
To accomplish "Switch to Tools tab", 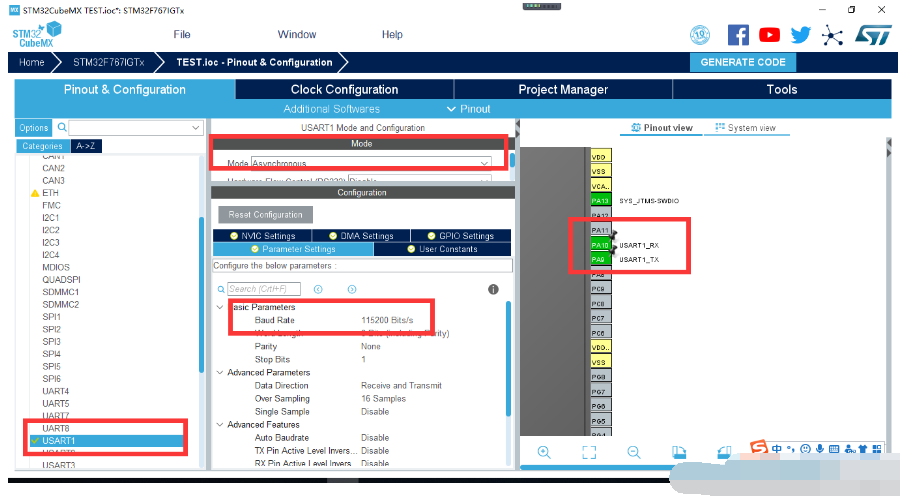I will click(x=781, y=89).
